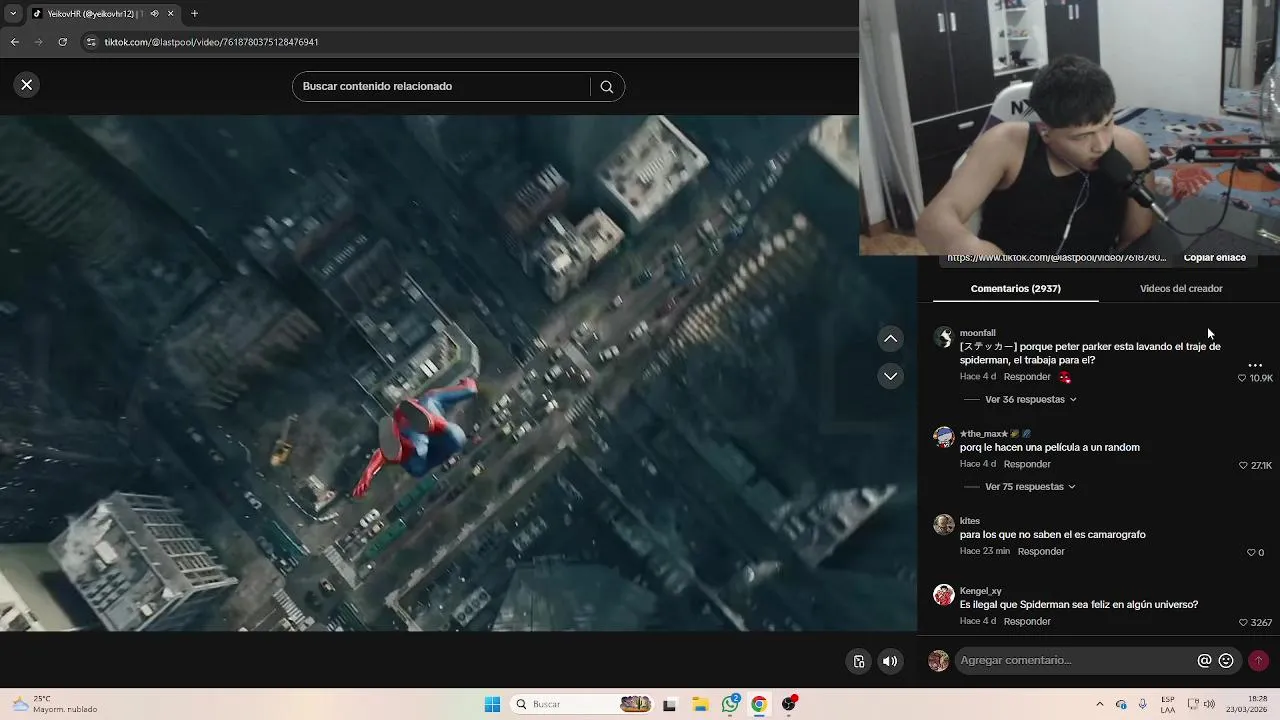
Task: Click Responder on kites' comment
Action: pos(1041,551)
